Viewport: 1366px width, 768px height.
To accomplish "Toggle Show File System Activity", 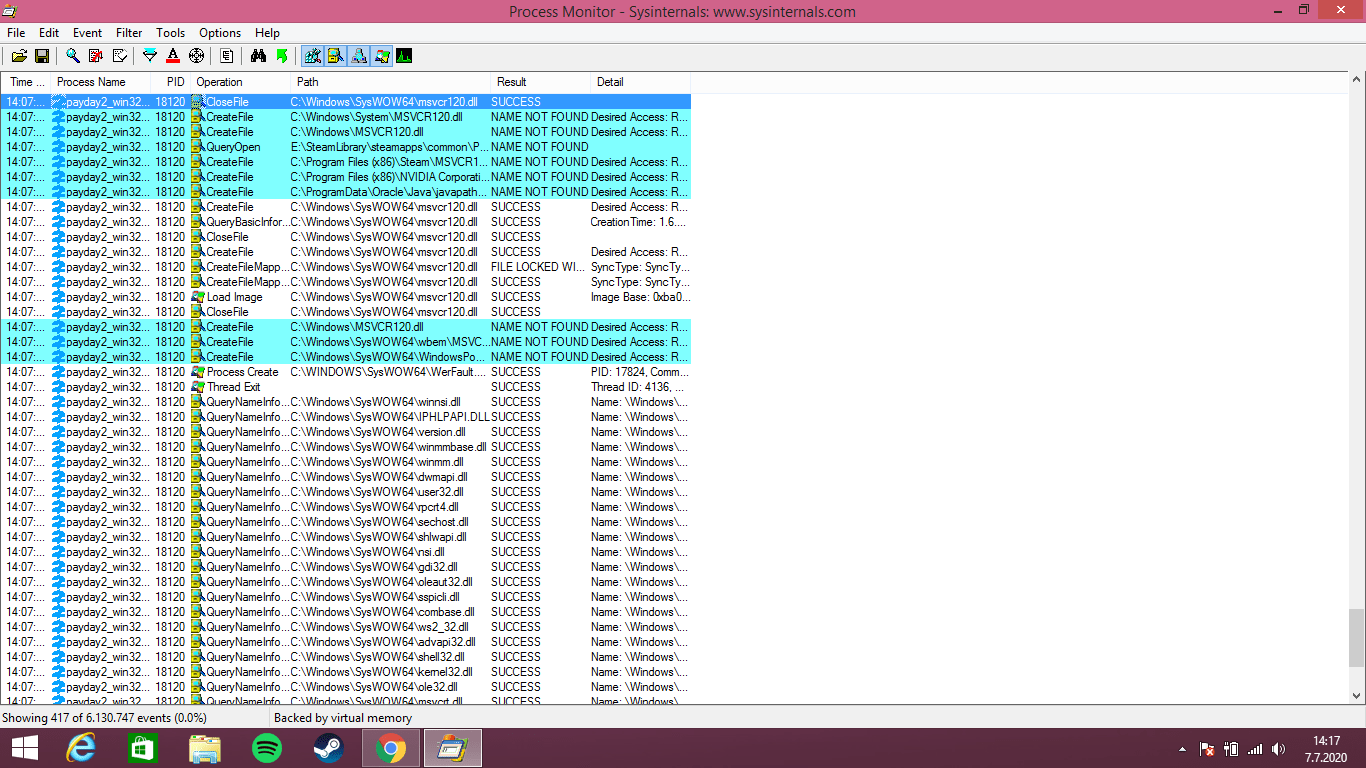I will point(335,56).
